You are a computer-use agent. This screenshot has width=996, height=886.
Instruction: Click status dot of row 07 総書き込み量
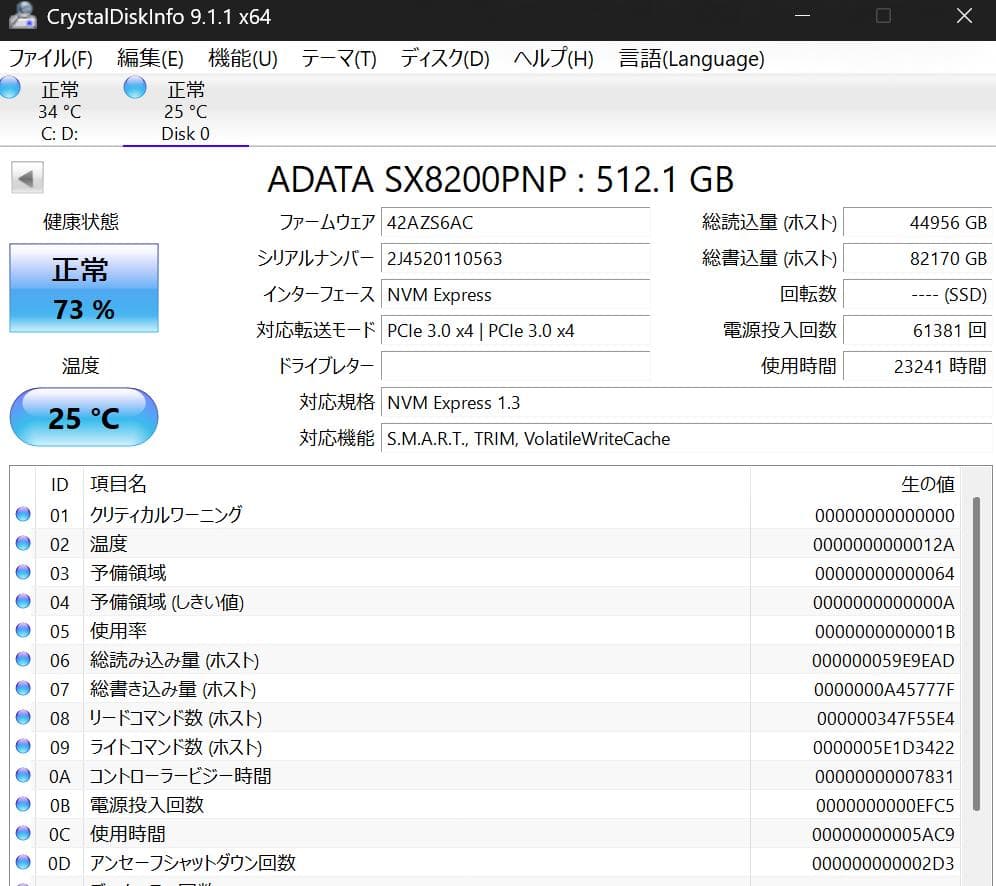(24, 688)
